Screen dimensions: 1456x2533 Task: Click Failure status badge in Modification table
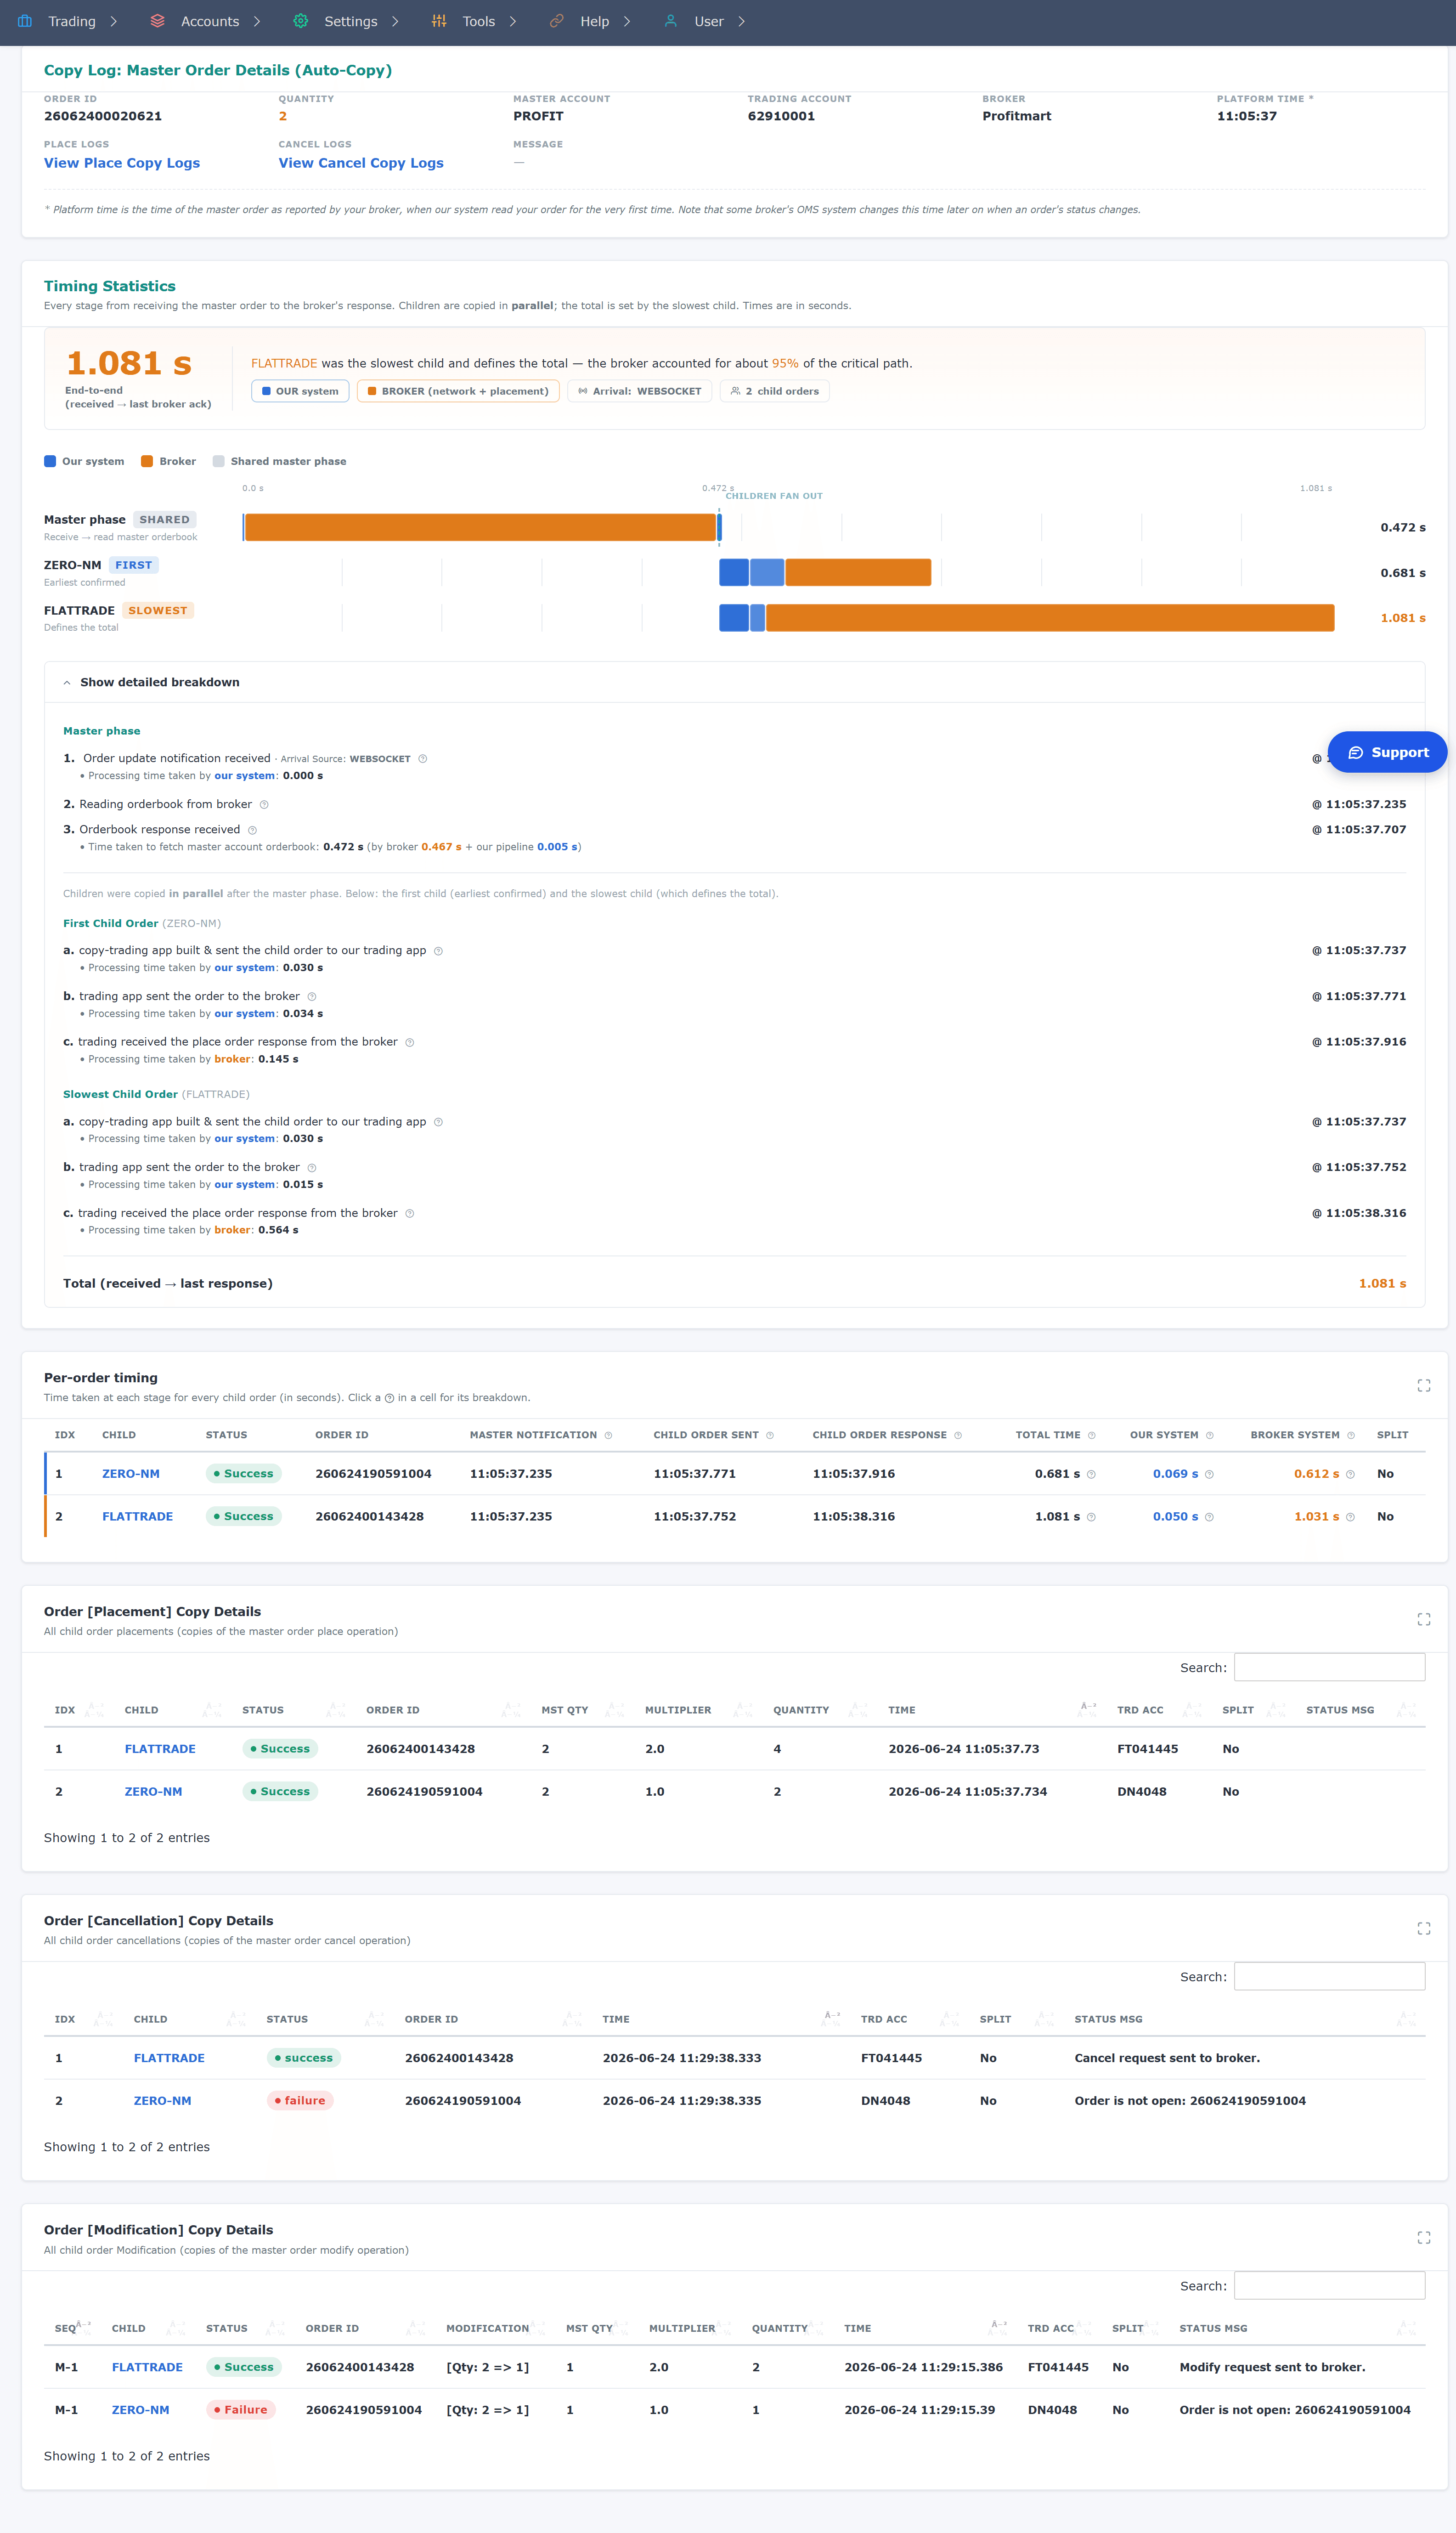[x=241, y=2410]
